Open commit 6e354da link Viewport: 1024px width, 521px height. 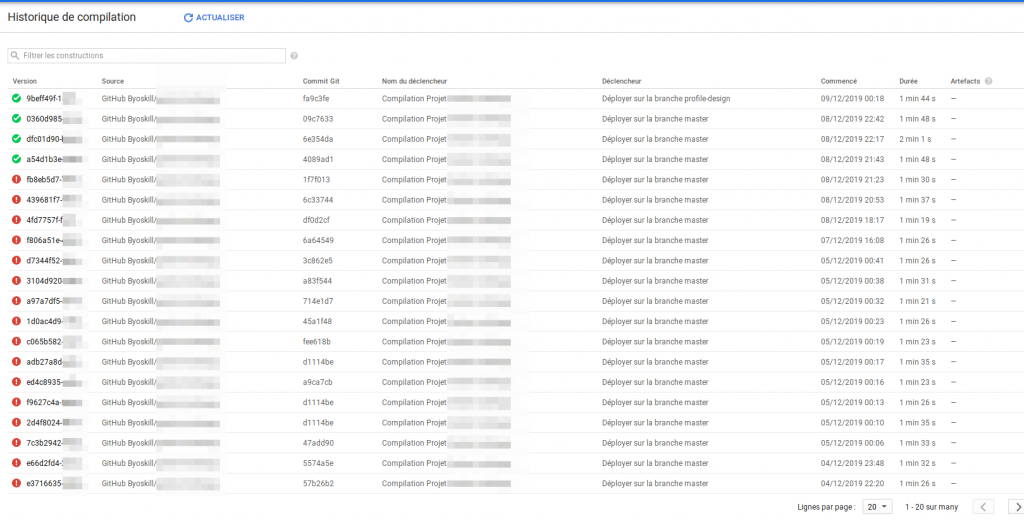tap(317, 139)
